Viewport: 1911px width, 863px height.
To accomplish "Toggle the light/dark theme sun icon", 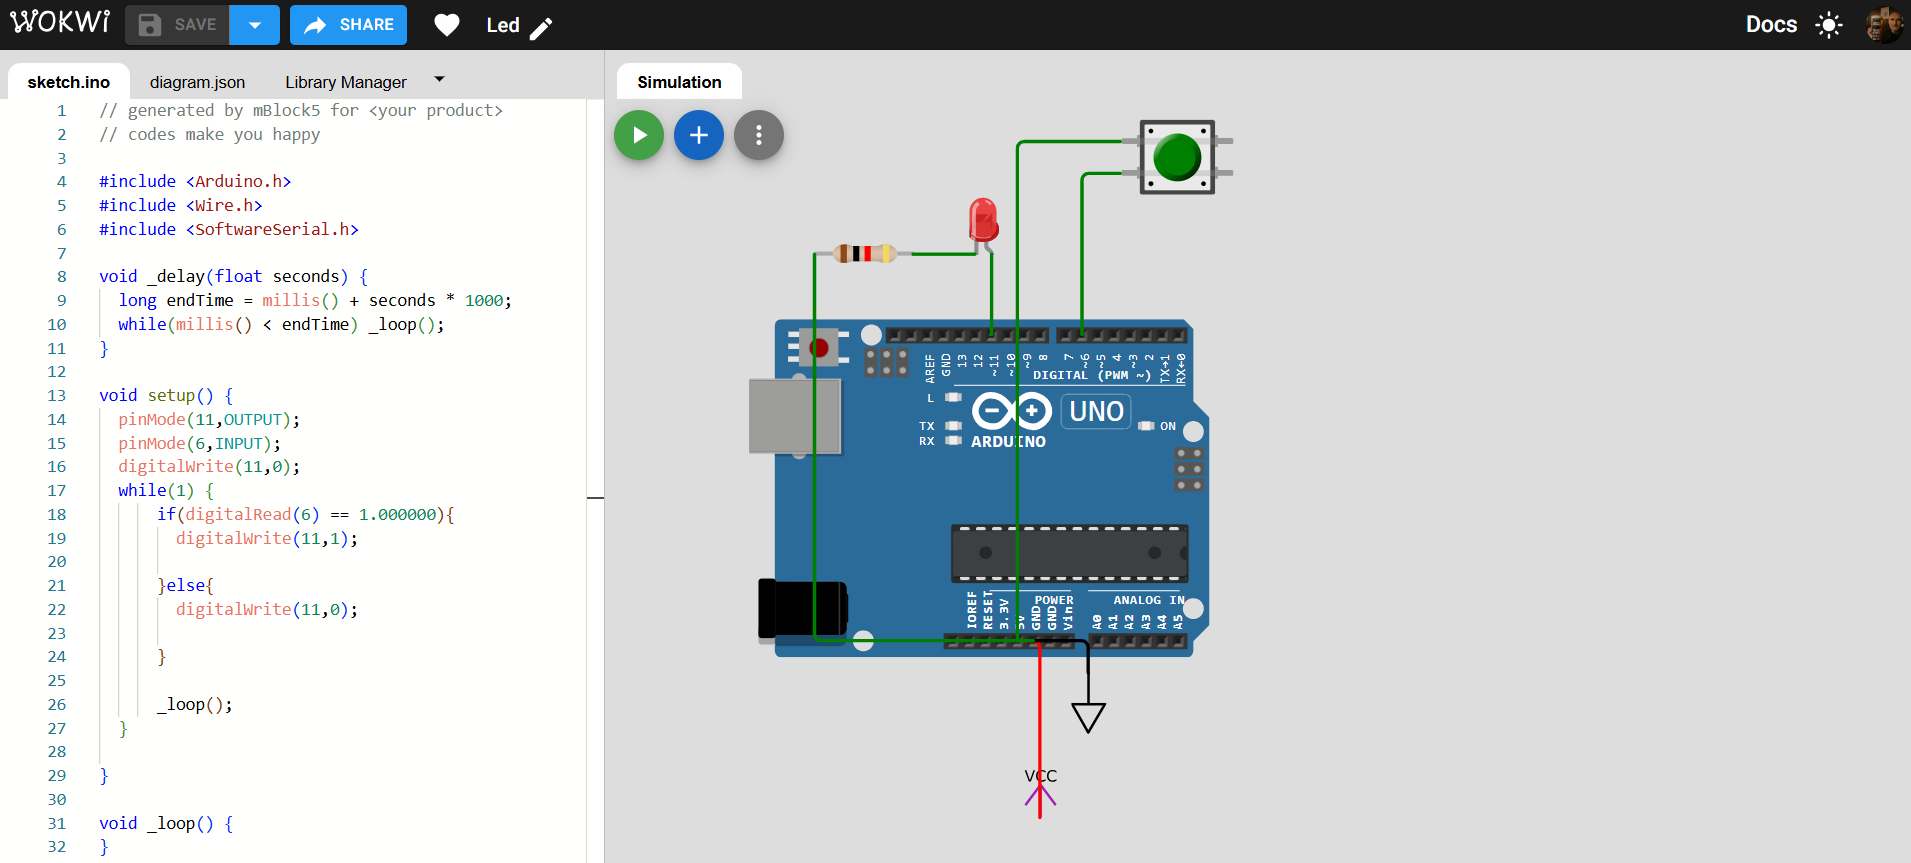I will pos(1829,25).
